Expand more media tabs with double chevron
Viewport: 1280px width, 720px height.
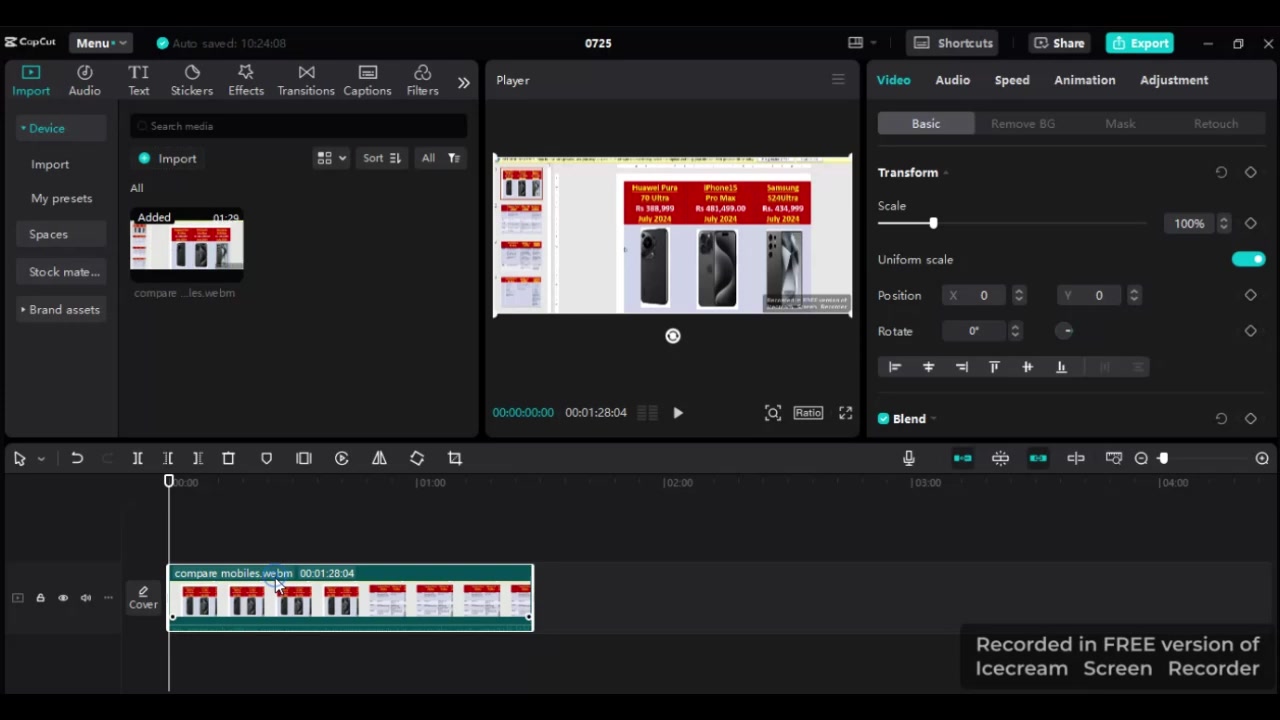[464, 83]
